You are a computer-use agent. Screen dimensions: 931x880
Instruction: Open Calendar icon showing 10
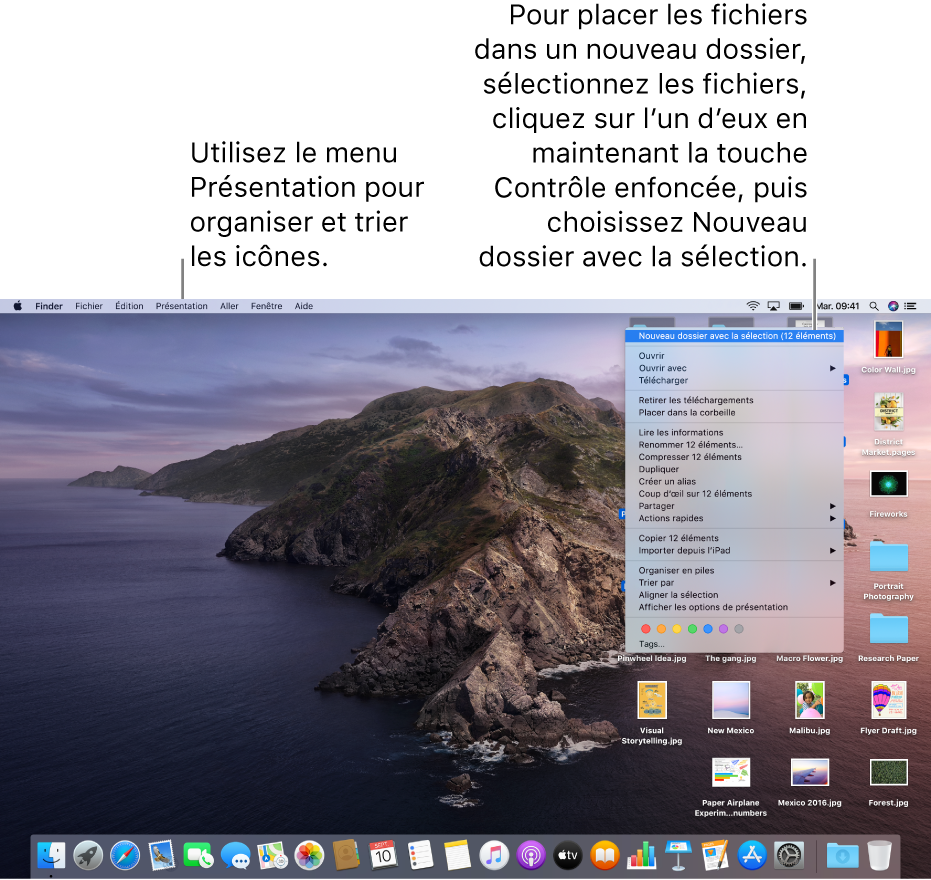pos(383,856)
